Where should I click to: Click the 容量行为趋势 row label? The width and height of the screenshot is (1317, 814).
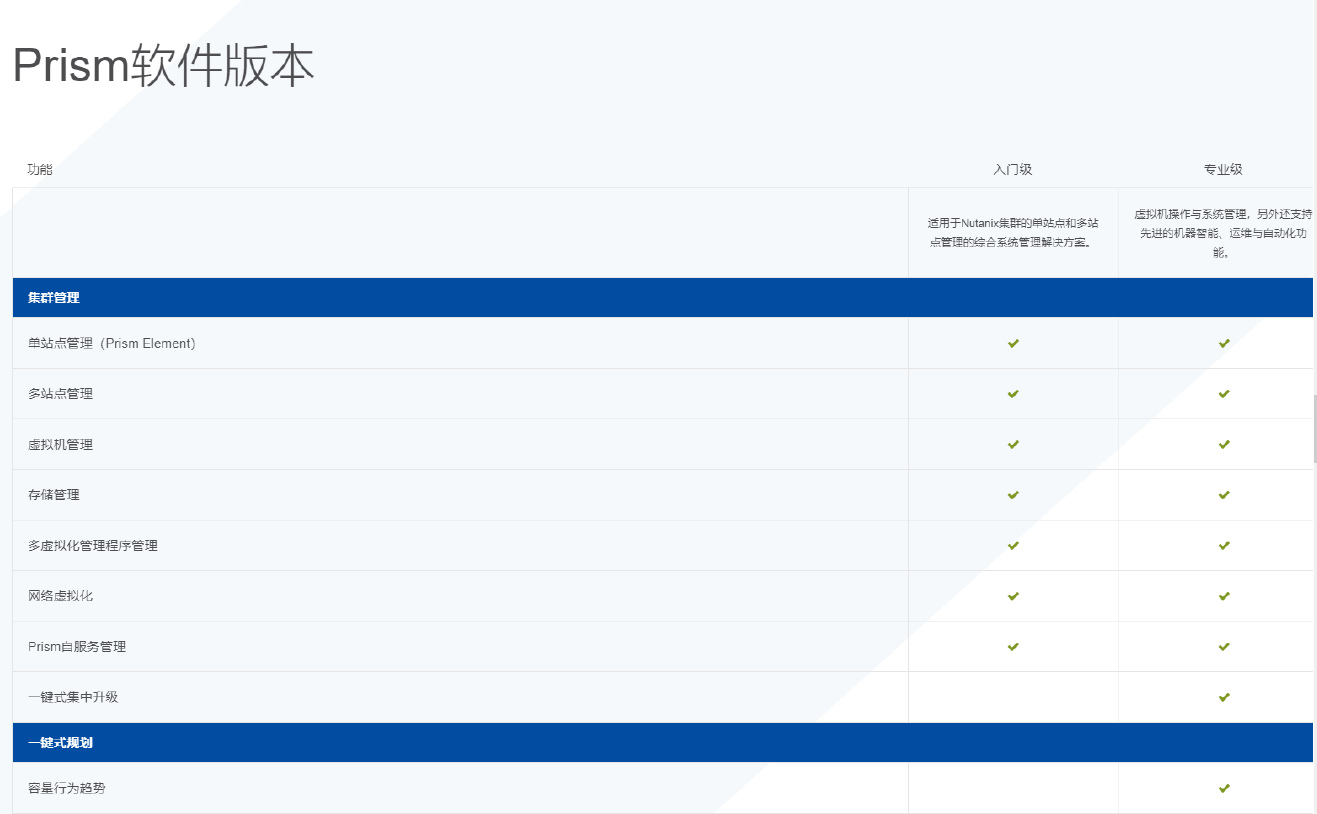(67, 788)
